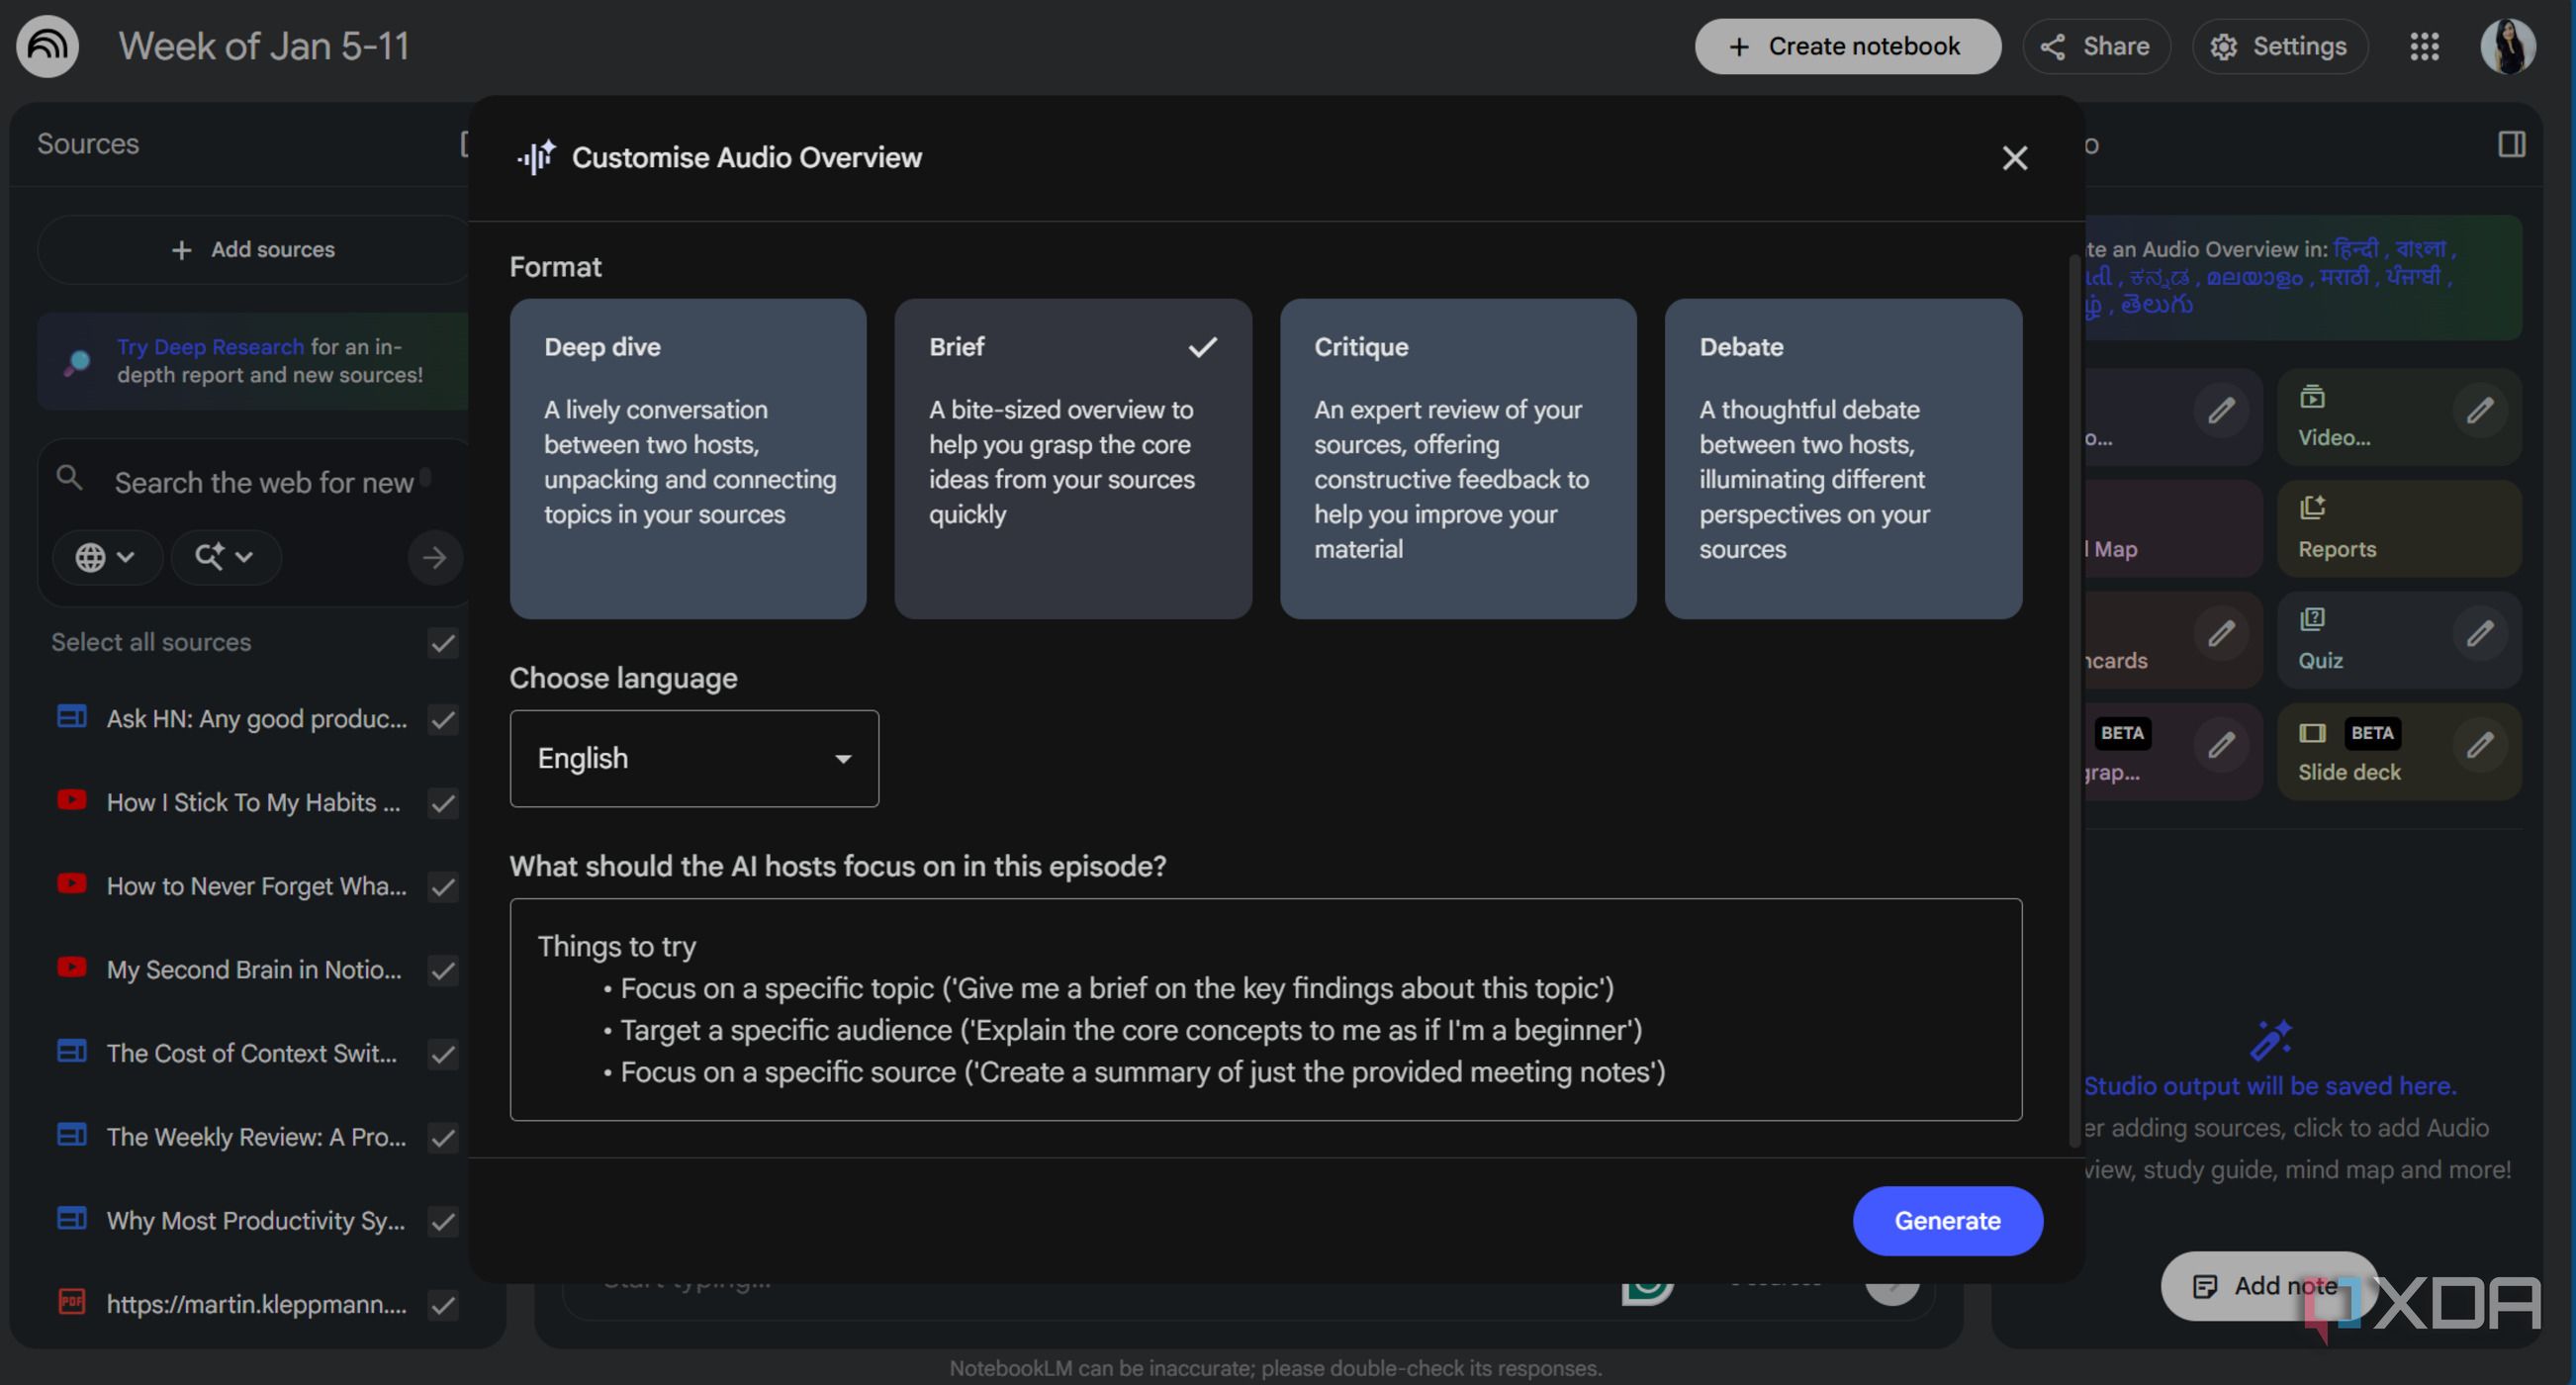
Task: Click the Generate button
Action: [1947, 1221]
